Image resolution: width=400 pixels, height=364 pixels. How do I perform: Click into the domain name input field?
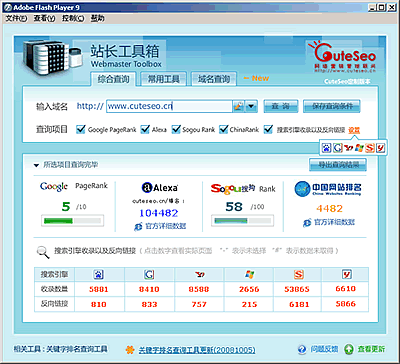click(x=169, y=106)
